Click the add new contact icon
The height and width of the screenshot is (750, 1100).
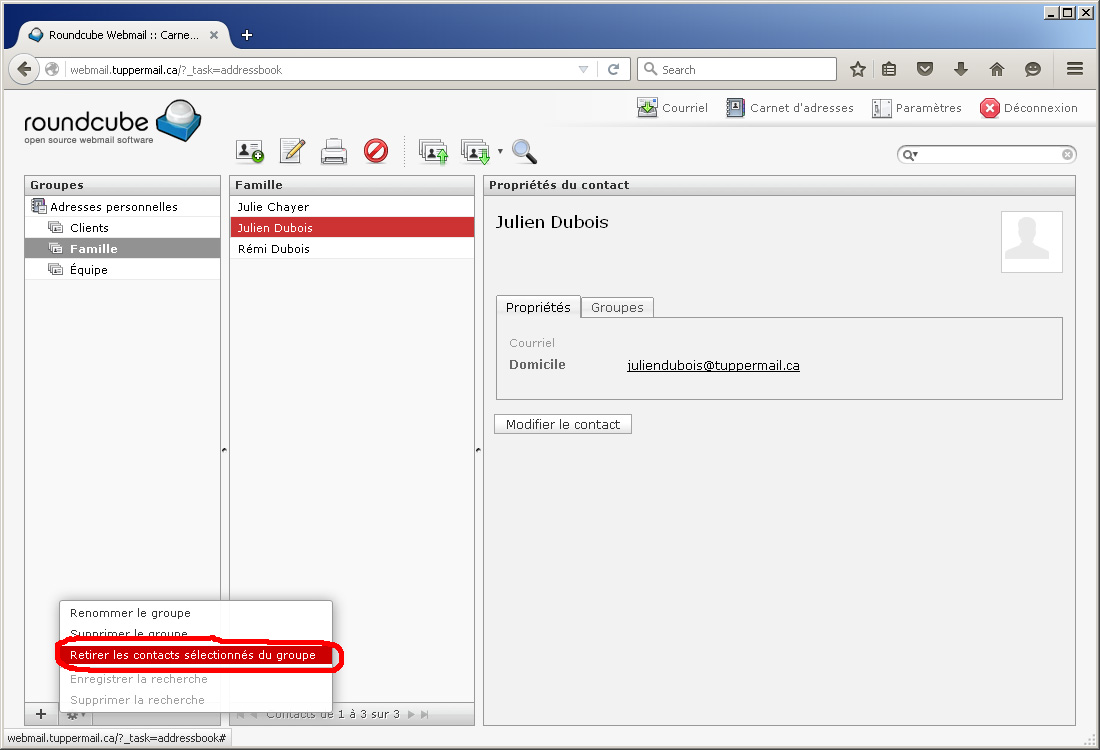pyautogui.click(x=249, y=151)
